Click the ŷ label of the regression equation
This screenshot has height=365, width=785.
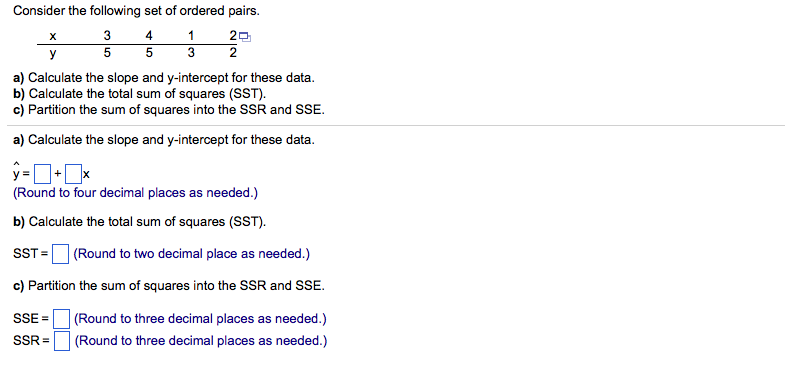[17, 171]
